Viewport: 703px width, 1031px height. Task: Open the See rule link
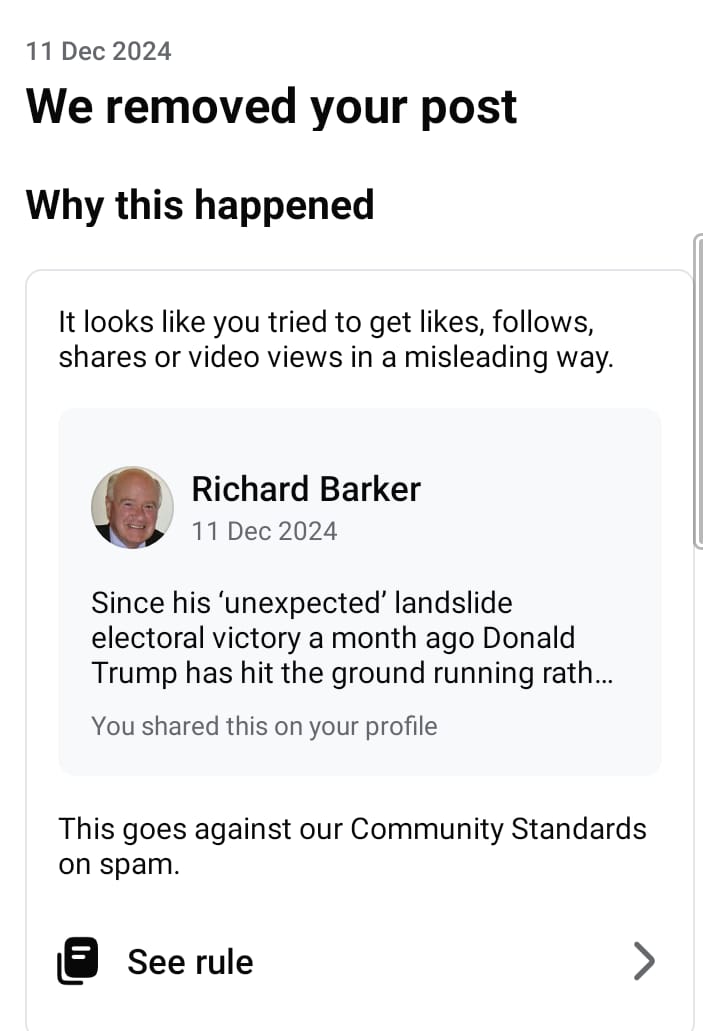coord(190,962)
